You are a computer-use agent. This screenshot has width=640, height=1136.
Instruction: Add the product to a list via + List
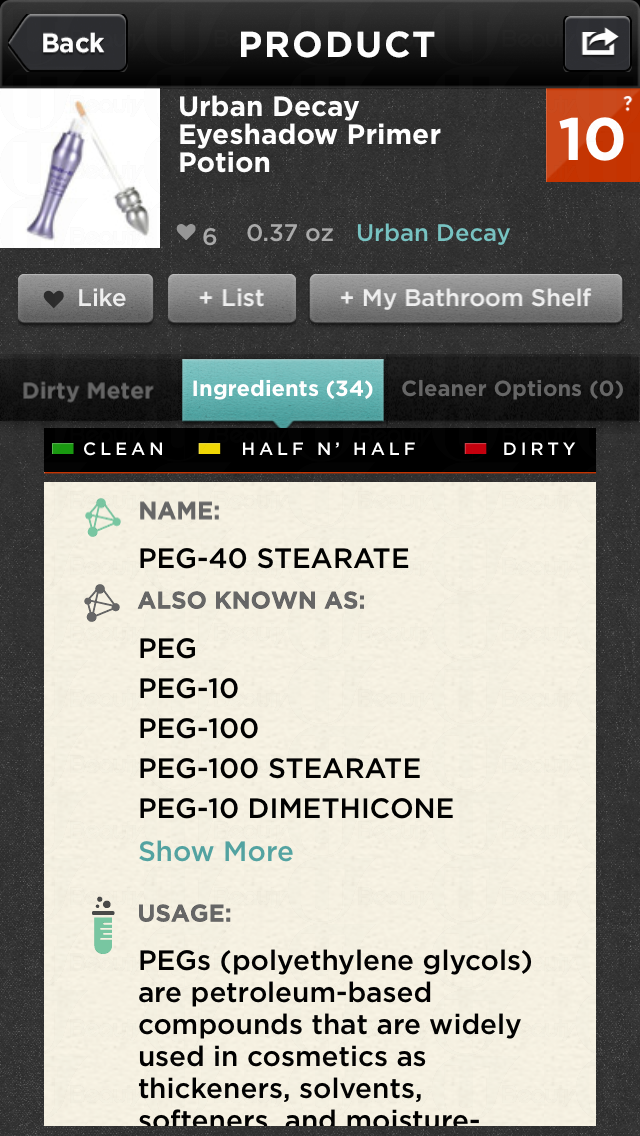[x=231, y=297]
